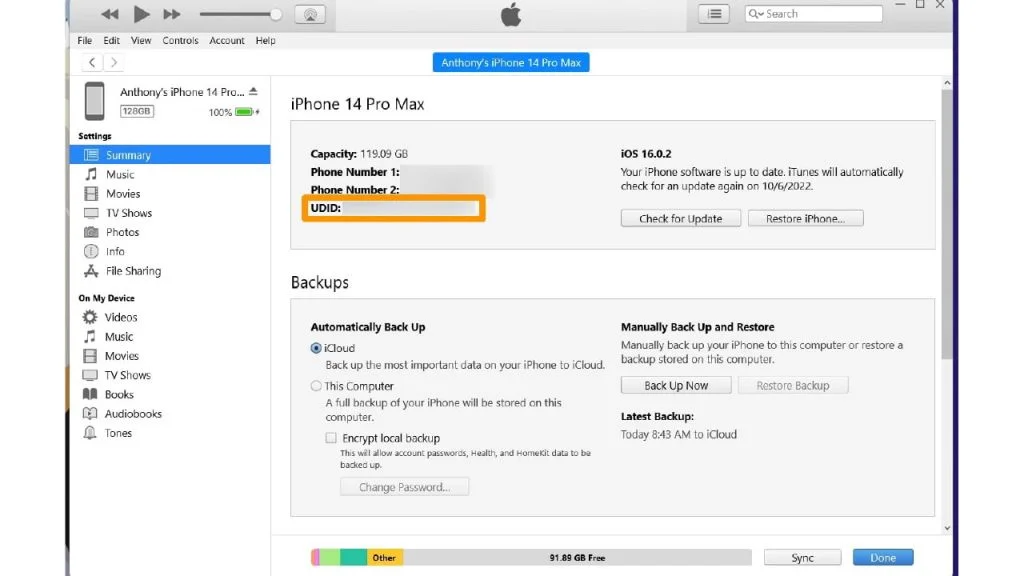The image size is (1024, 576).
Task: Click scrollbar up arrow
Action: click(x=947, y=84)
